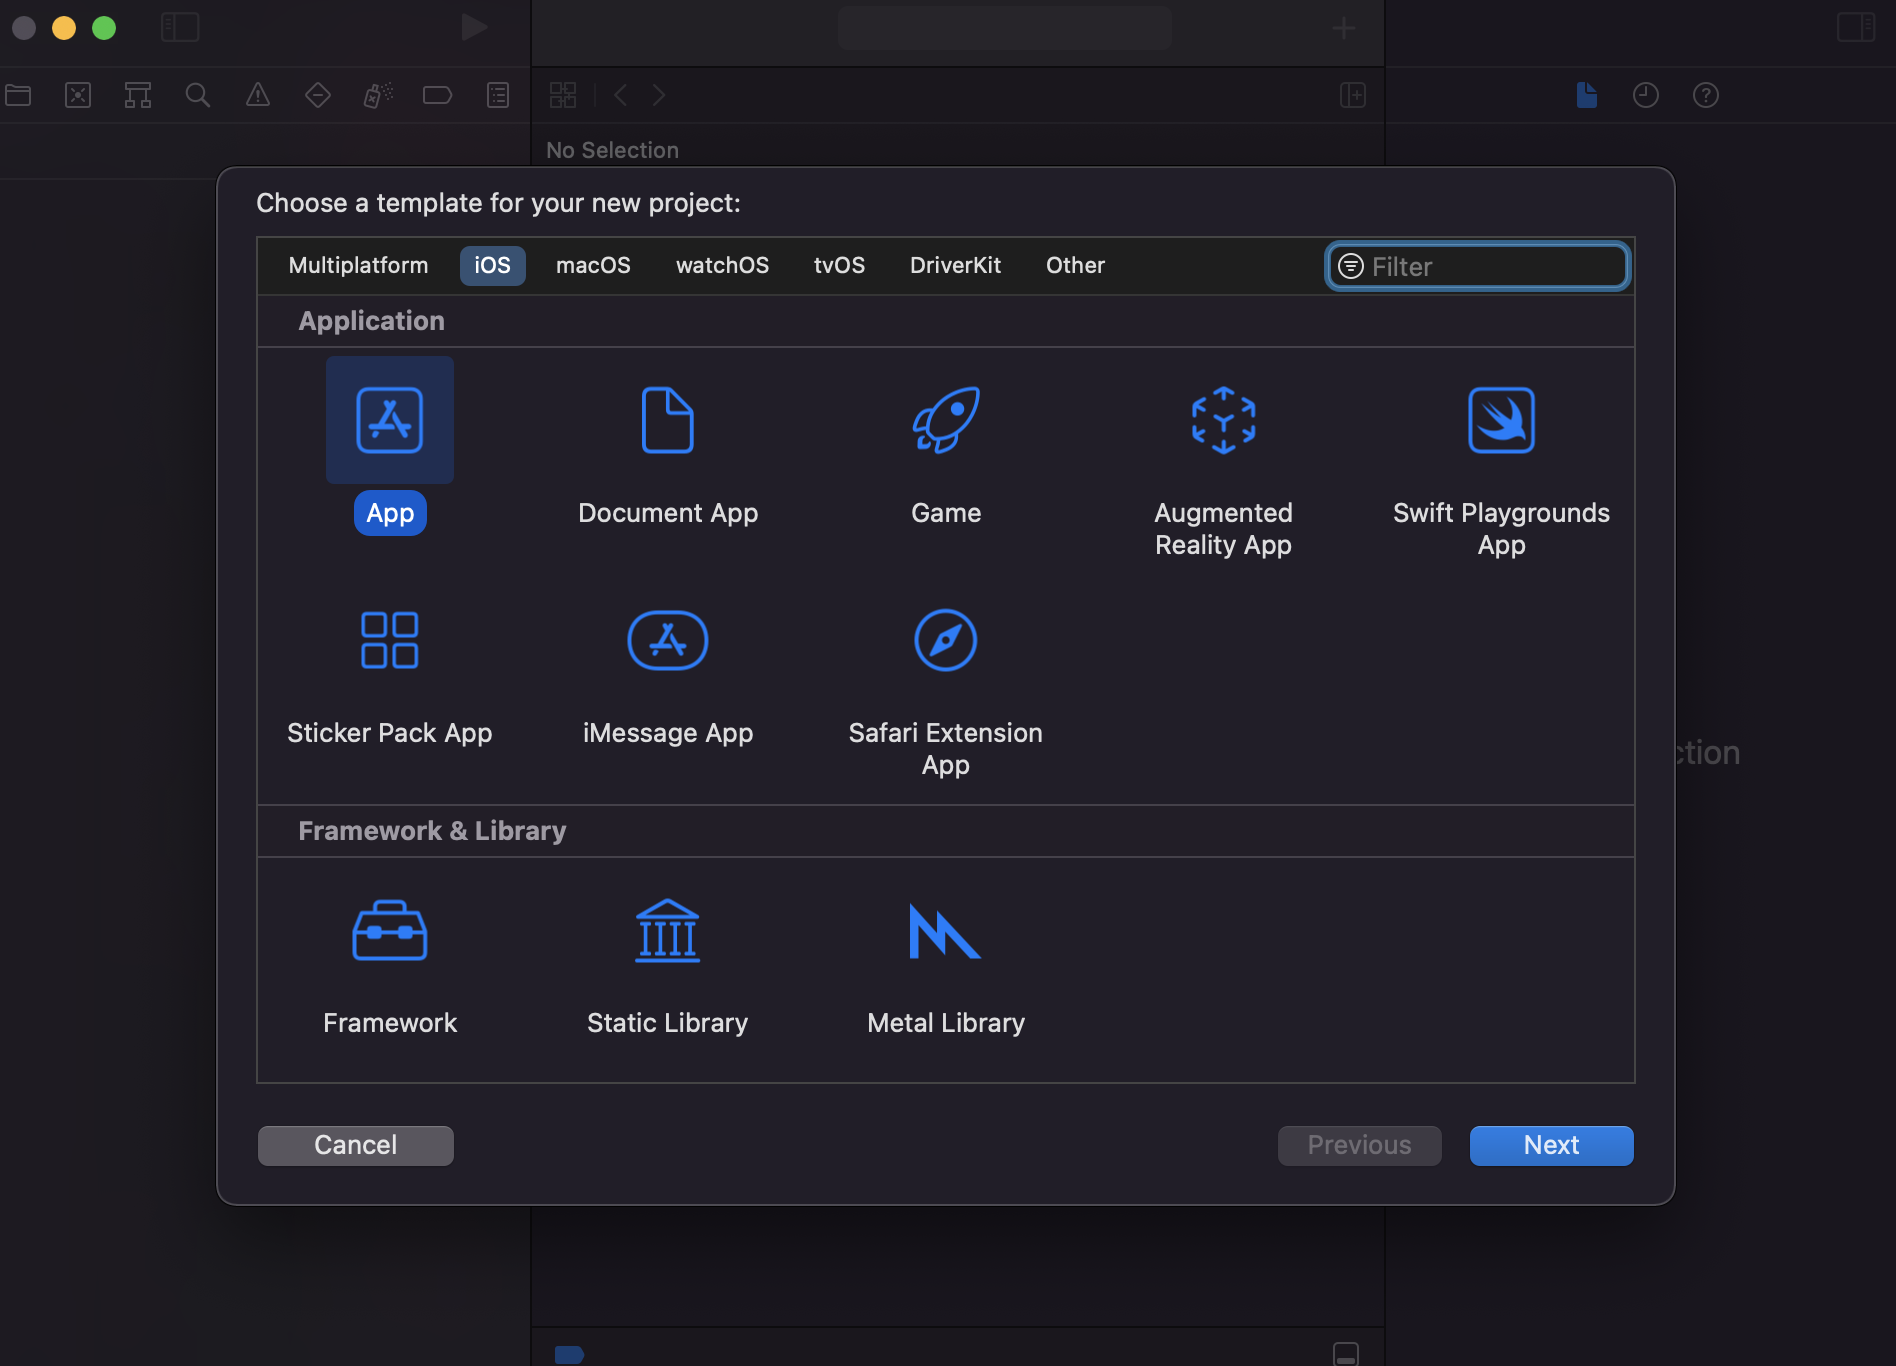Viewport: 1896px width, 1366px height.
Task: Switch to the Other tab
Action: point(1075,265)
